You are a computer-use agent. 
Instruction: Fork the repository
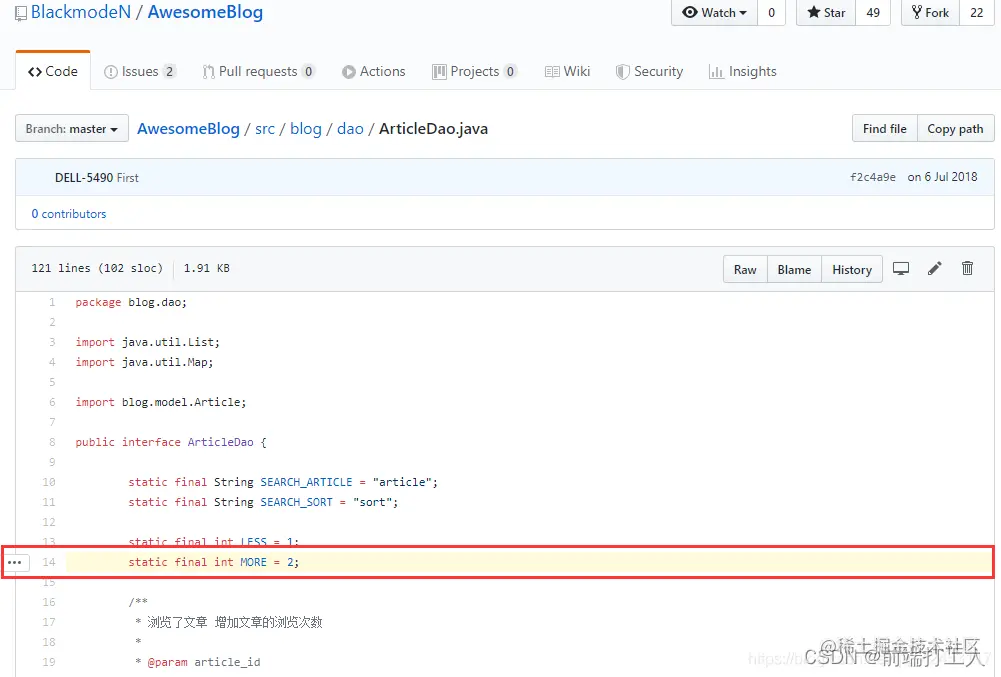[930, 13]
